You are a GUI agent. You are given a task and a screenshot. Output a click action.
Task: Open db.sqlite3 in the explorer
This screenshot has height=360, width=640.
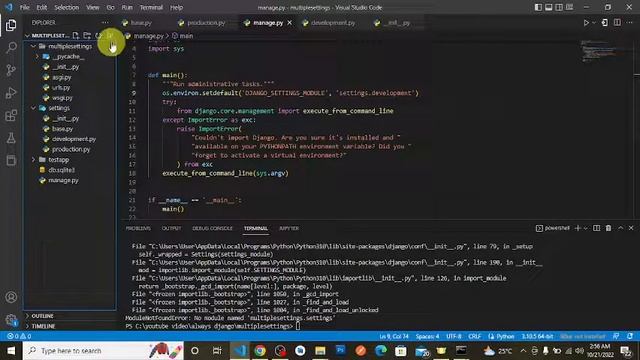tap(61, 170)
